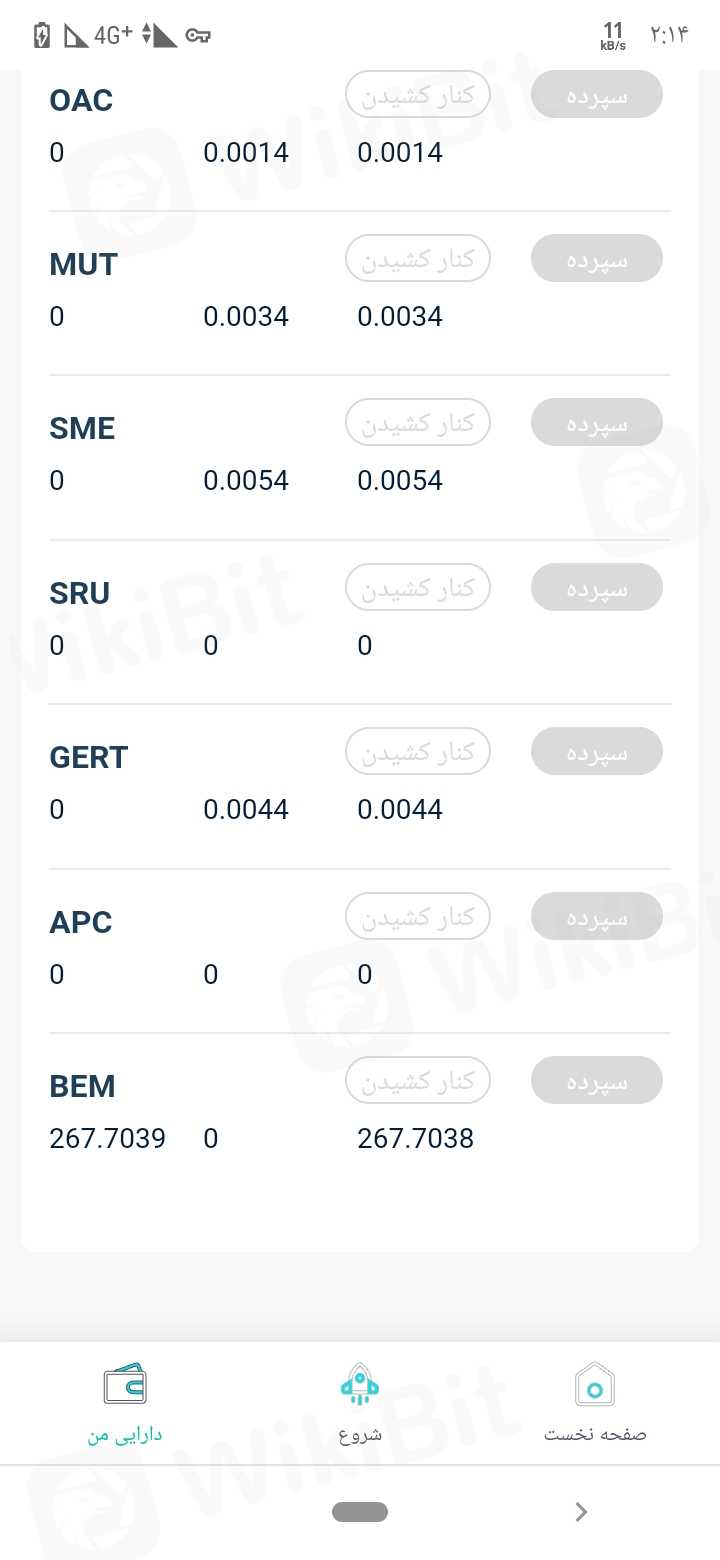Image resolution: width=720 pixels, height=1560 pixels.
Task: Open the wallet icon for My Assets
Action: (125, 1385)
